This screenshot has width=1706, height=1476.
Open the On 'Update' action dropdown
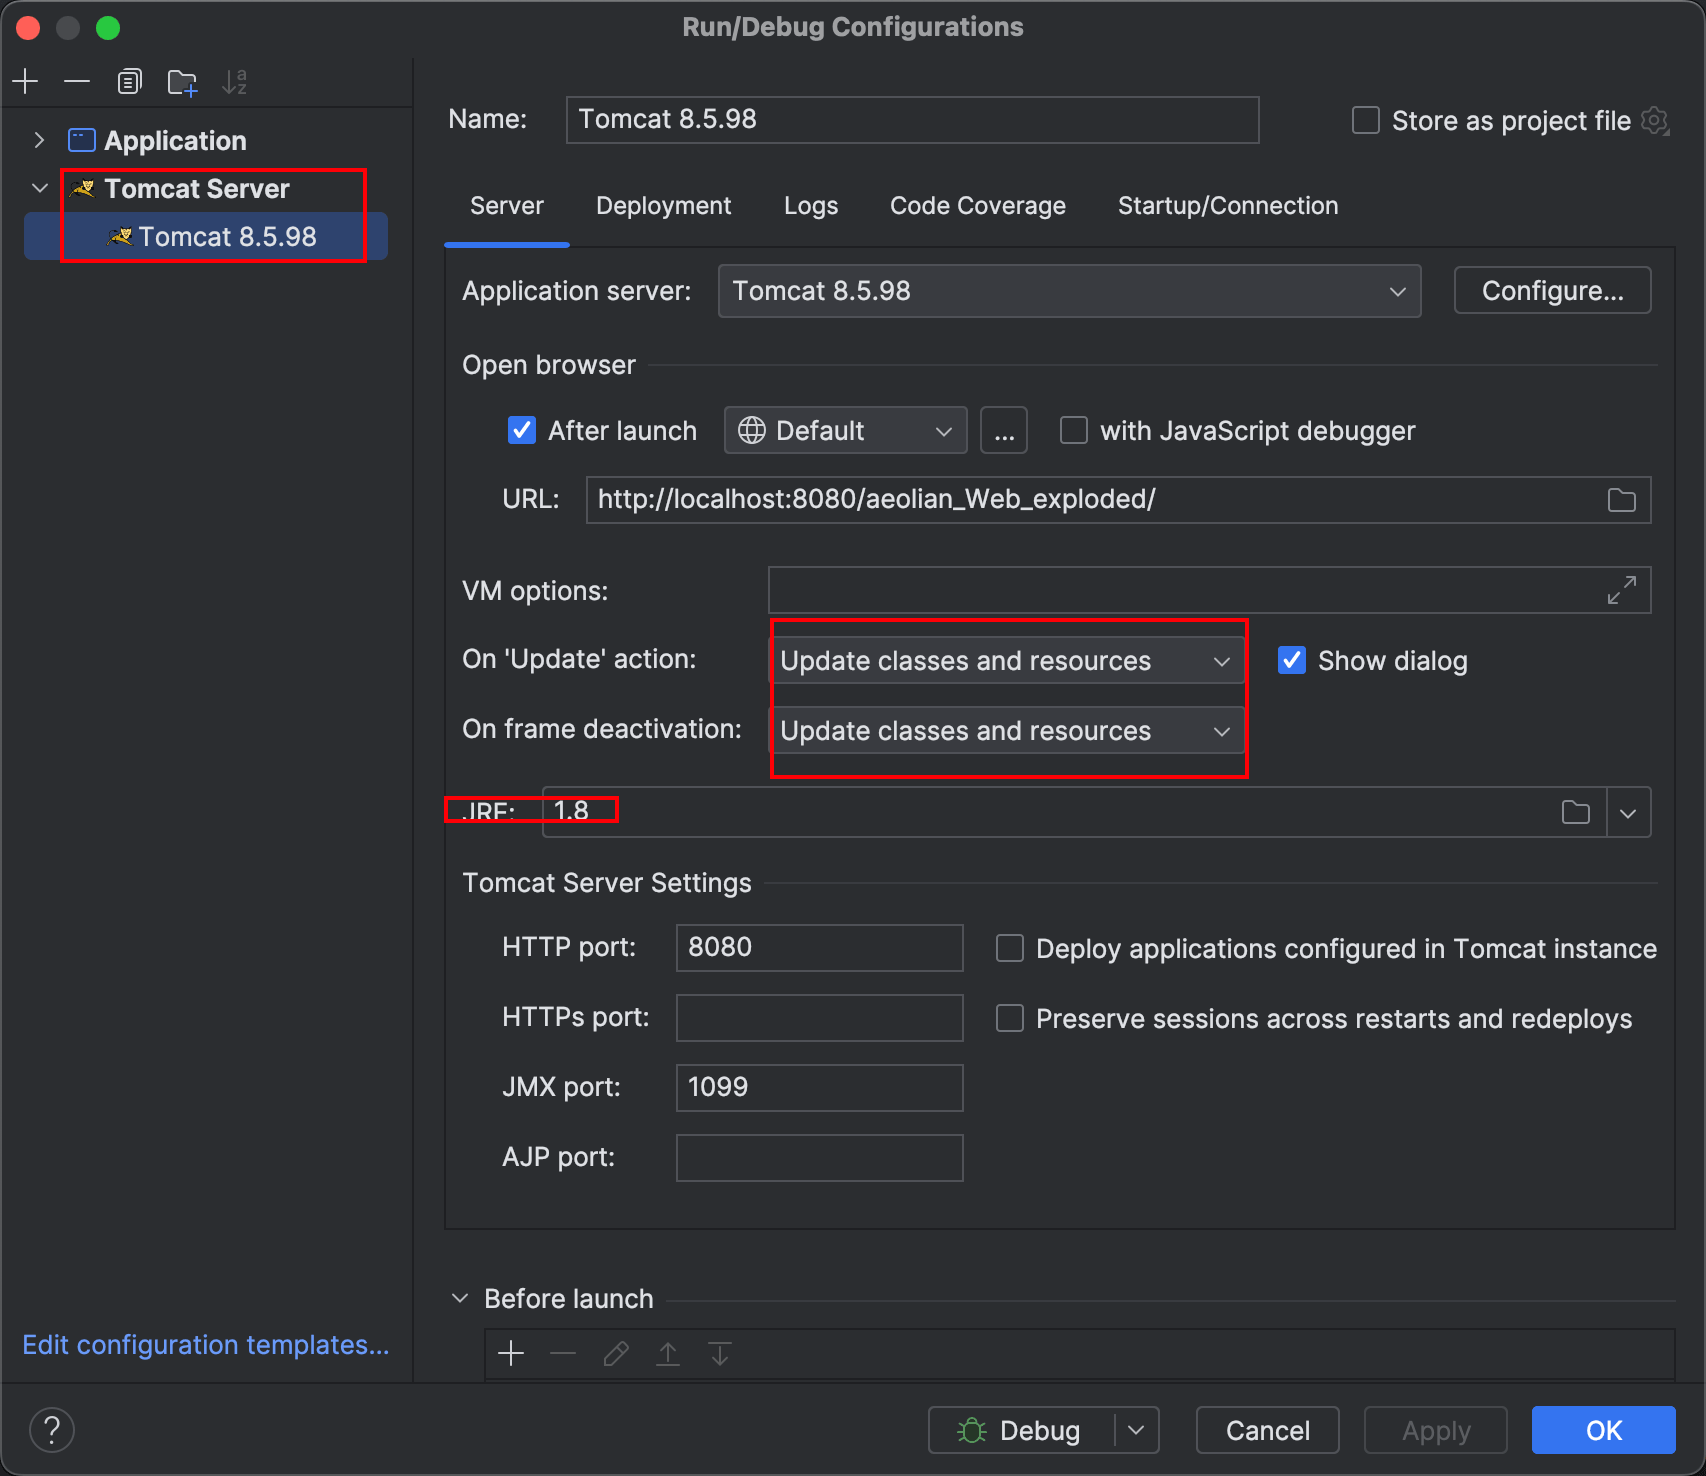click(x=1006, y=660)
